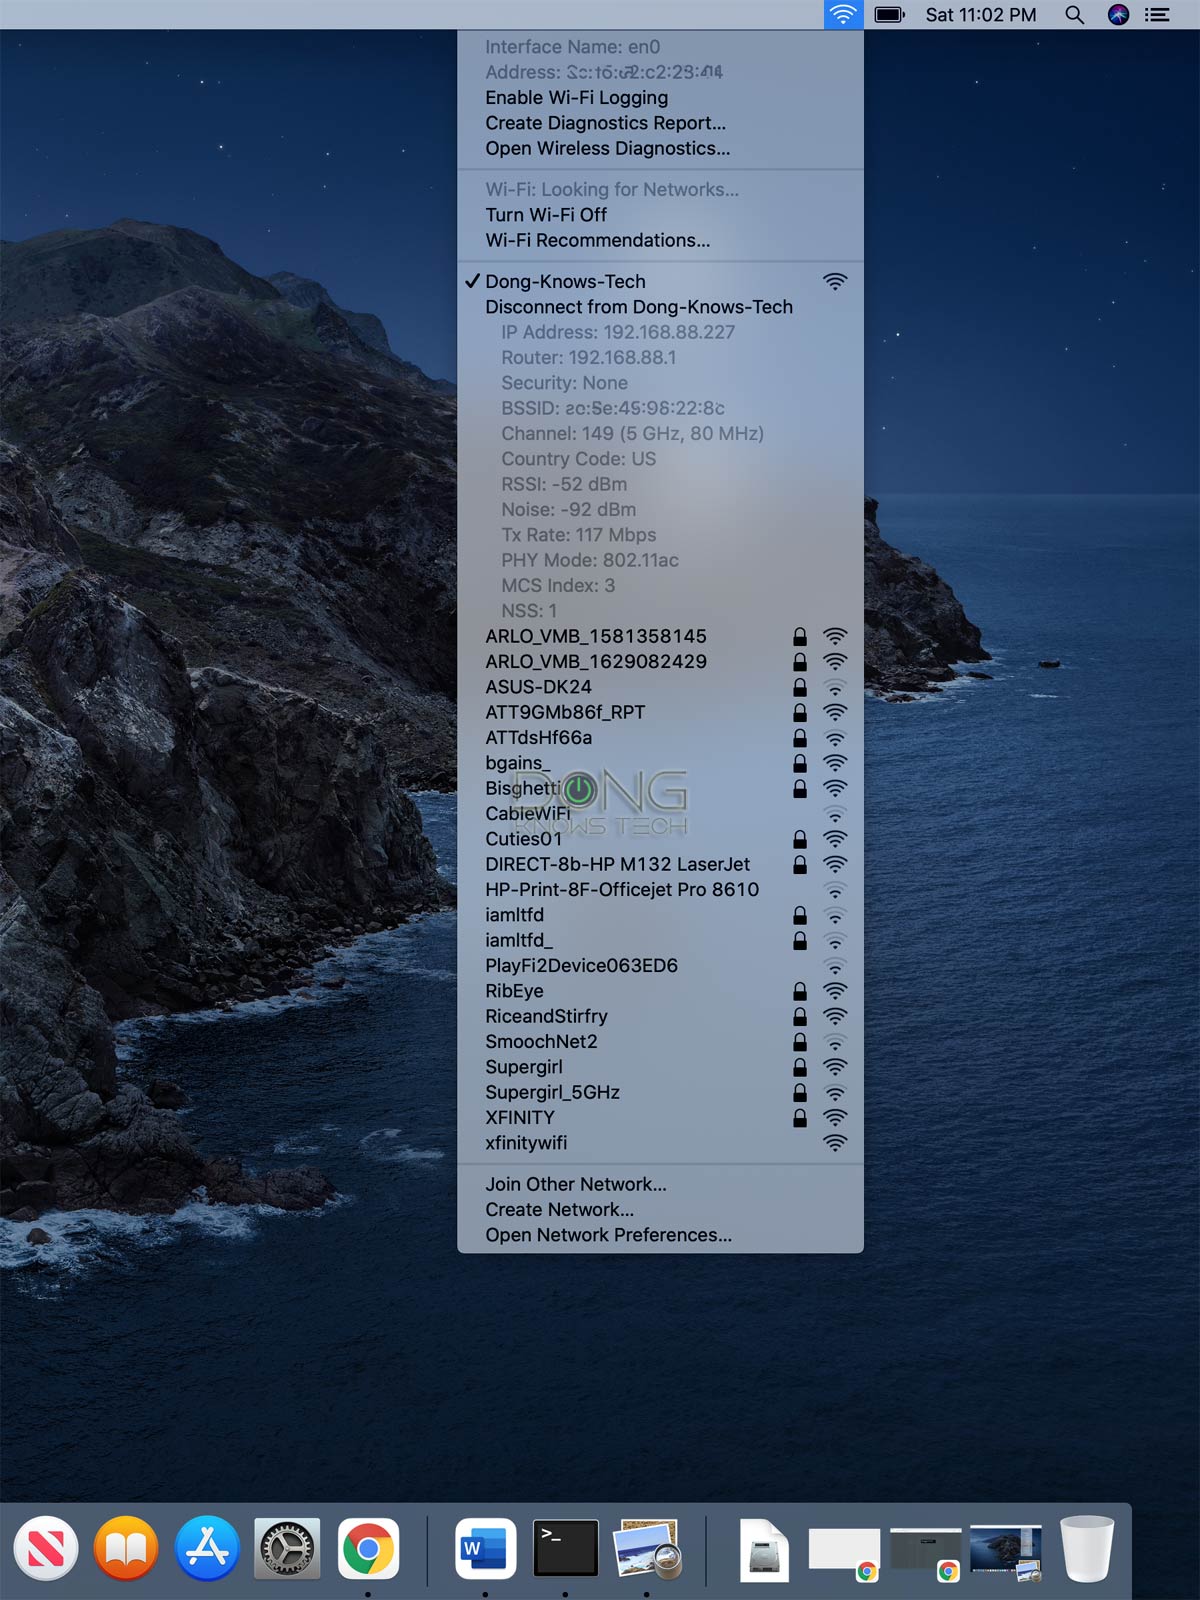This screenshot has width=1200, height=1600.
Task: Click the battery status icon
Action: (889, 14)
